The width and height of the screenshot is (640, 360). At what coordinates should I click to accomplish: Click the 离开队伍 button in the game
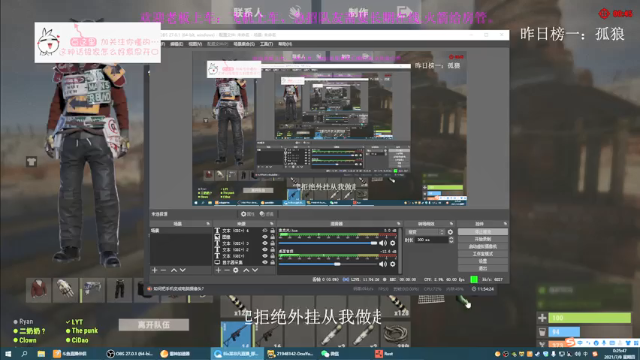154,325
